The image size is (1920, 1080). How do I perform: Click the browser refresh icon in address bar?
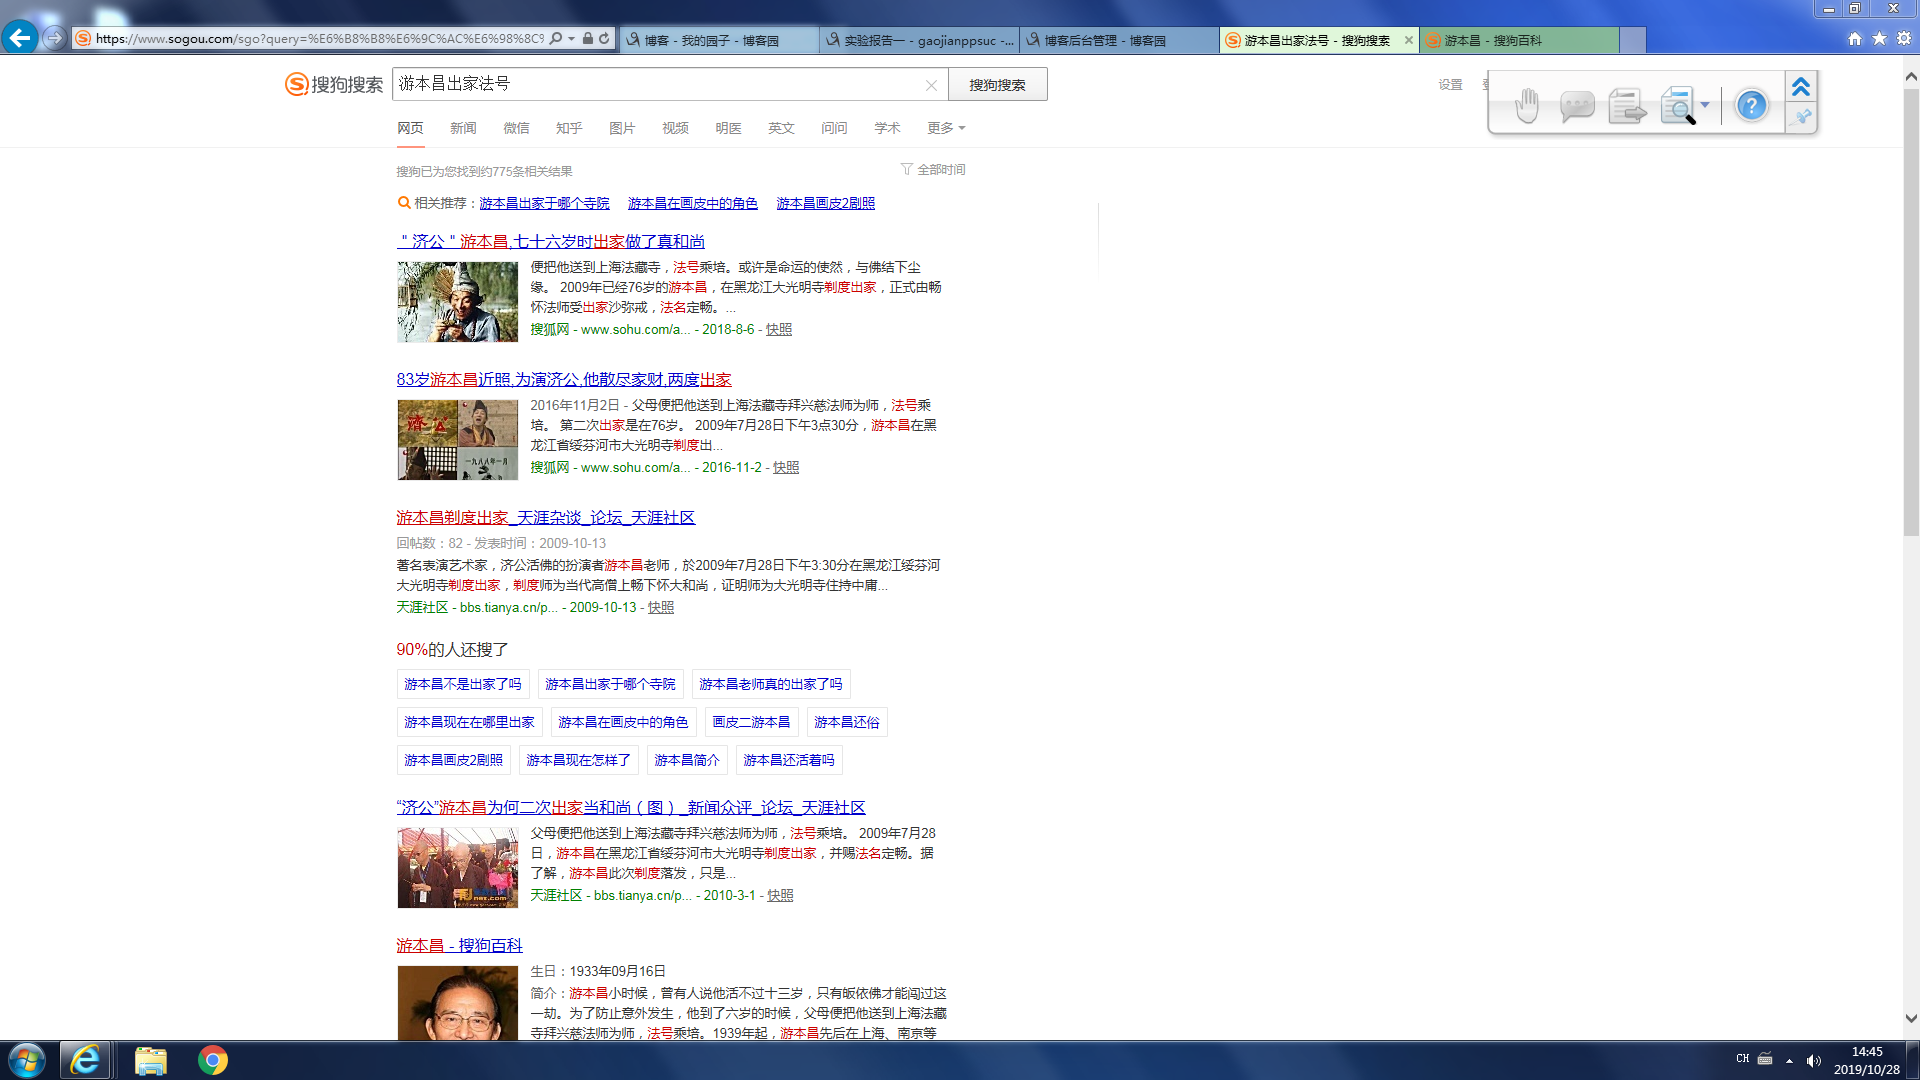coord(604,39)
